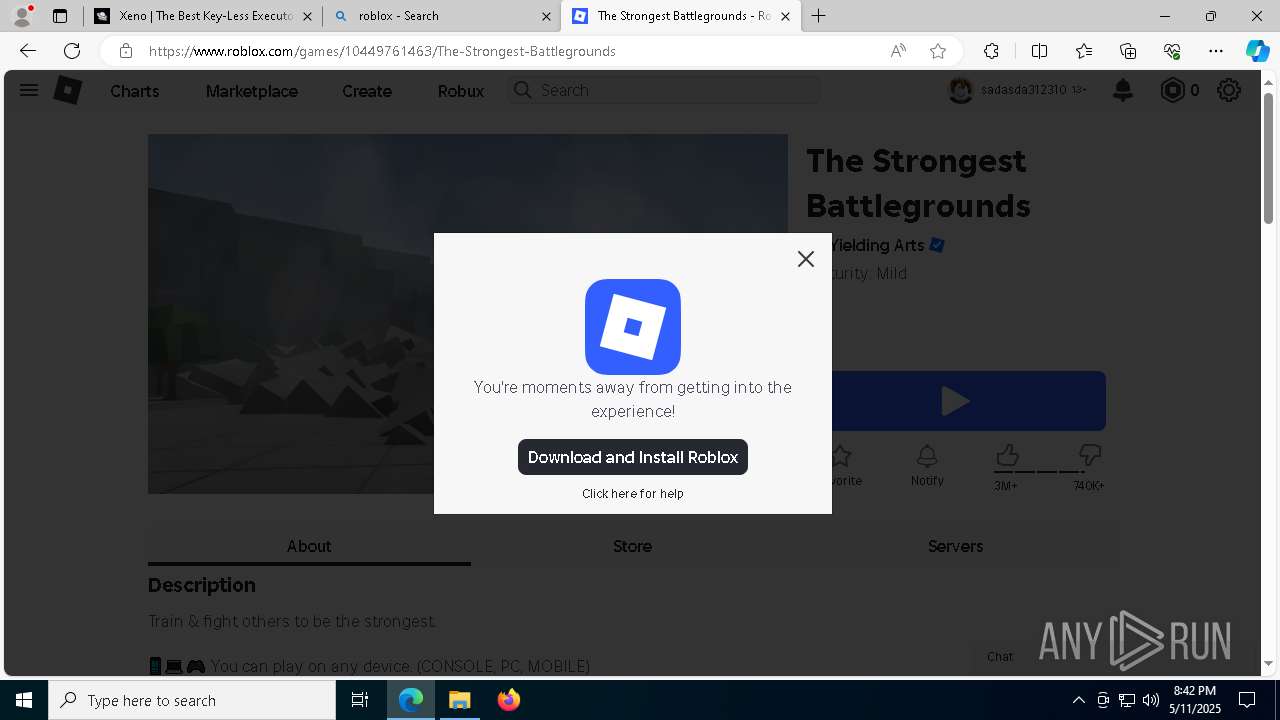Open the tab actions menu
The height and width of the screenshot is (720, 1280).
point(60,16)
